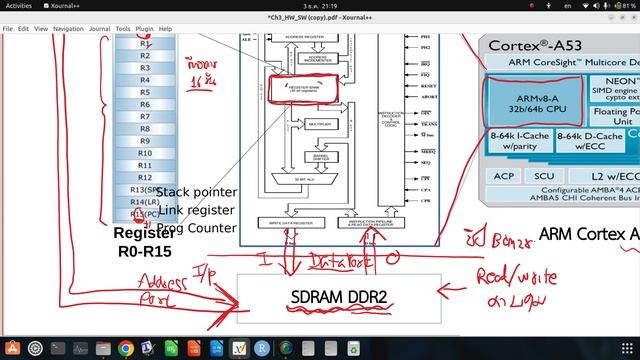
Task: Click the Activities button
Action: [18, 6]
